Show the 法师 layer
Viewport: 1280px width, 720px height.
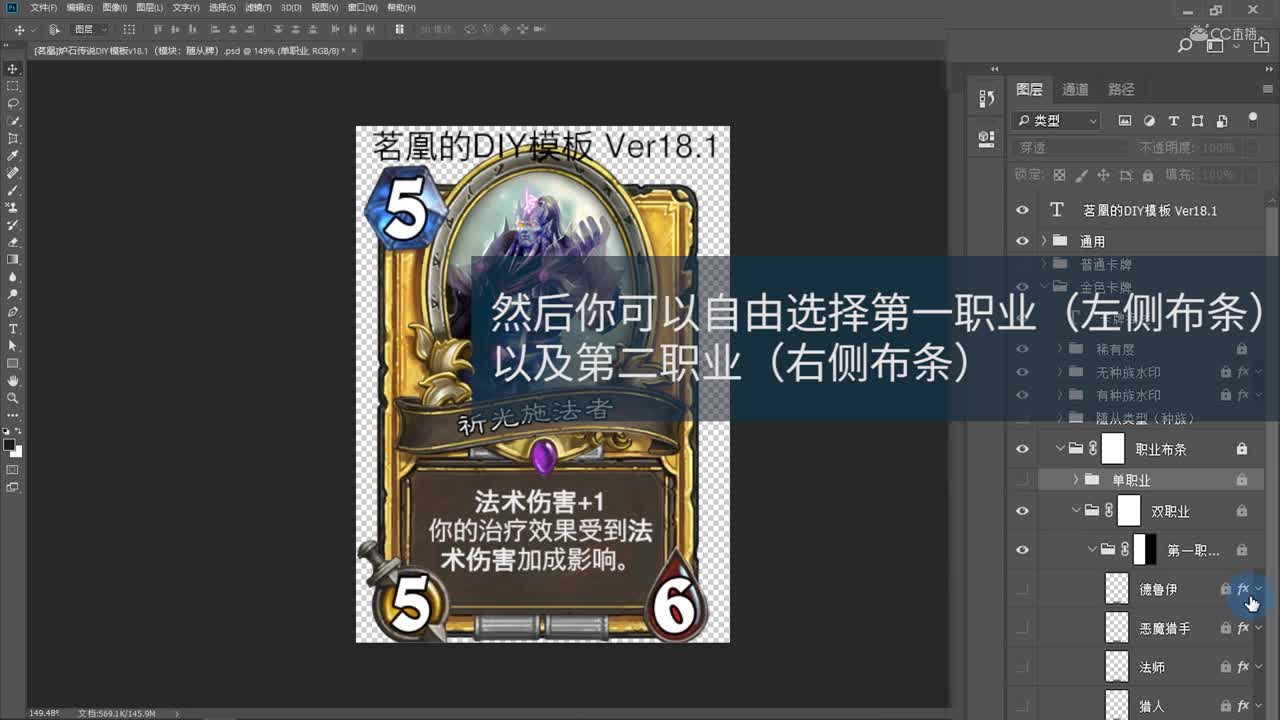tap(1022, 667)
